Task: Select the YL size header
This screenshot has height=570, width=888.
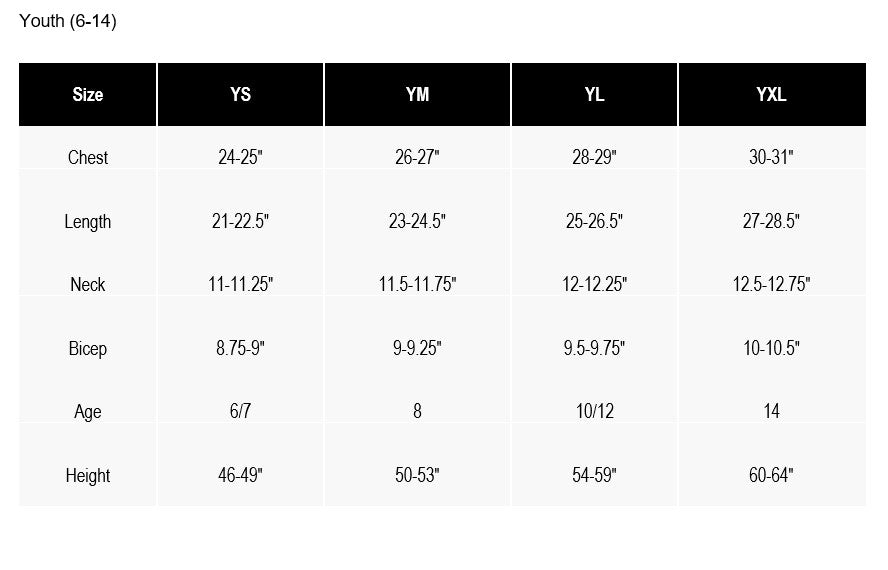Action: (594, 95)
